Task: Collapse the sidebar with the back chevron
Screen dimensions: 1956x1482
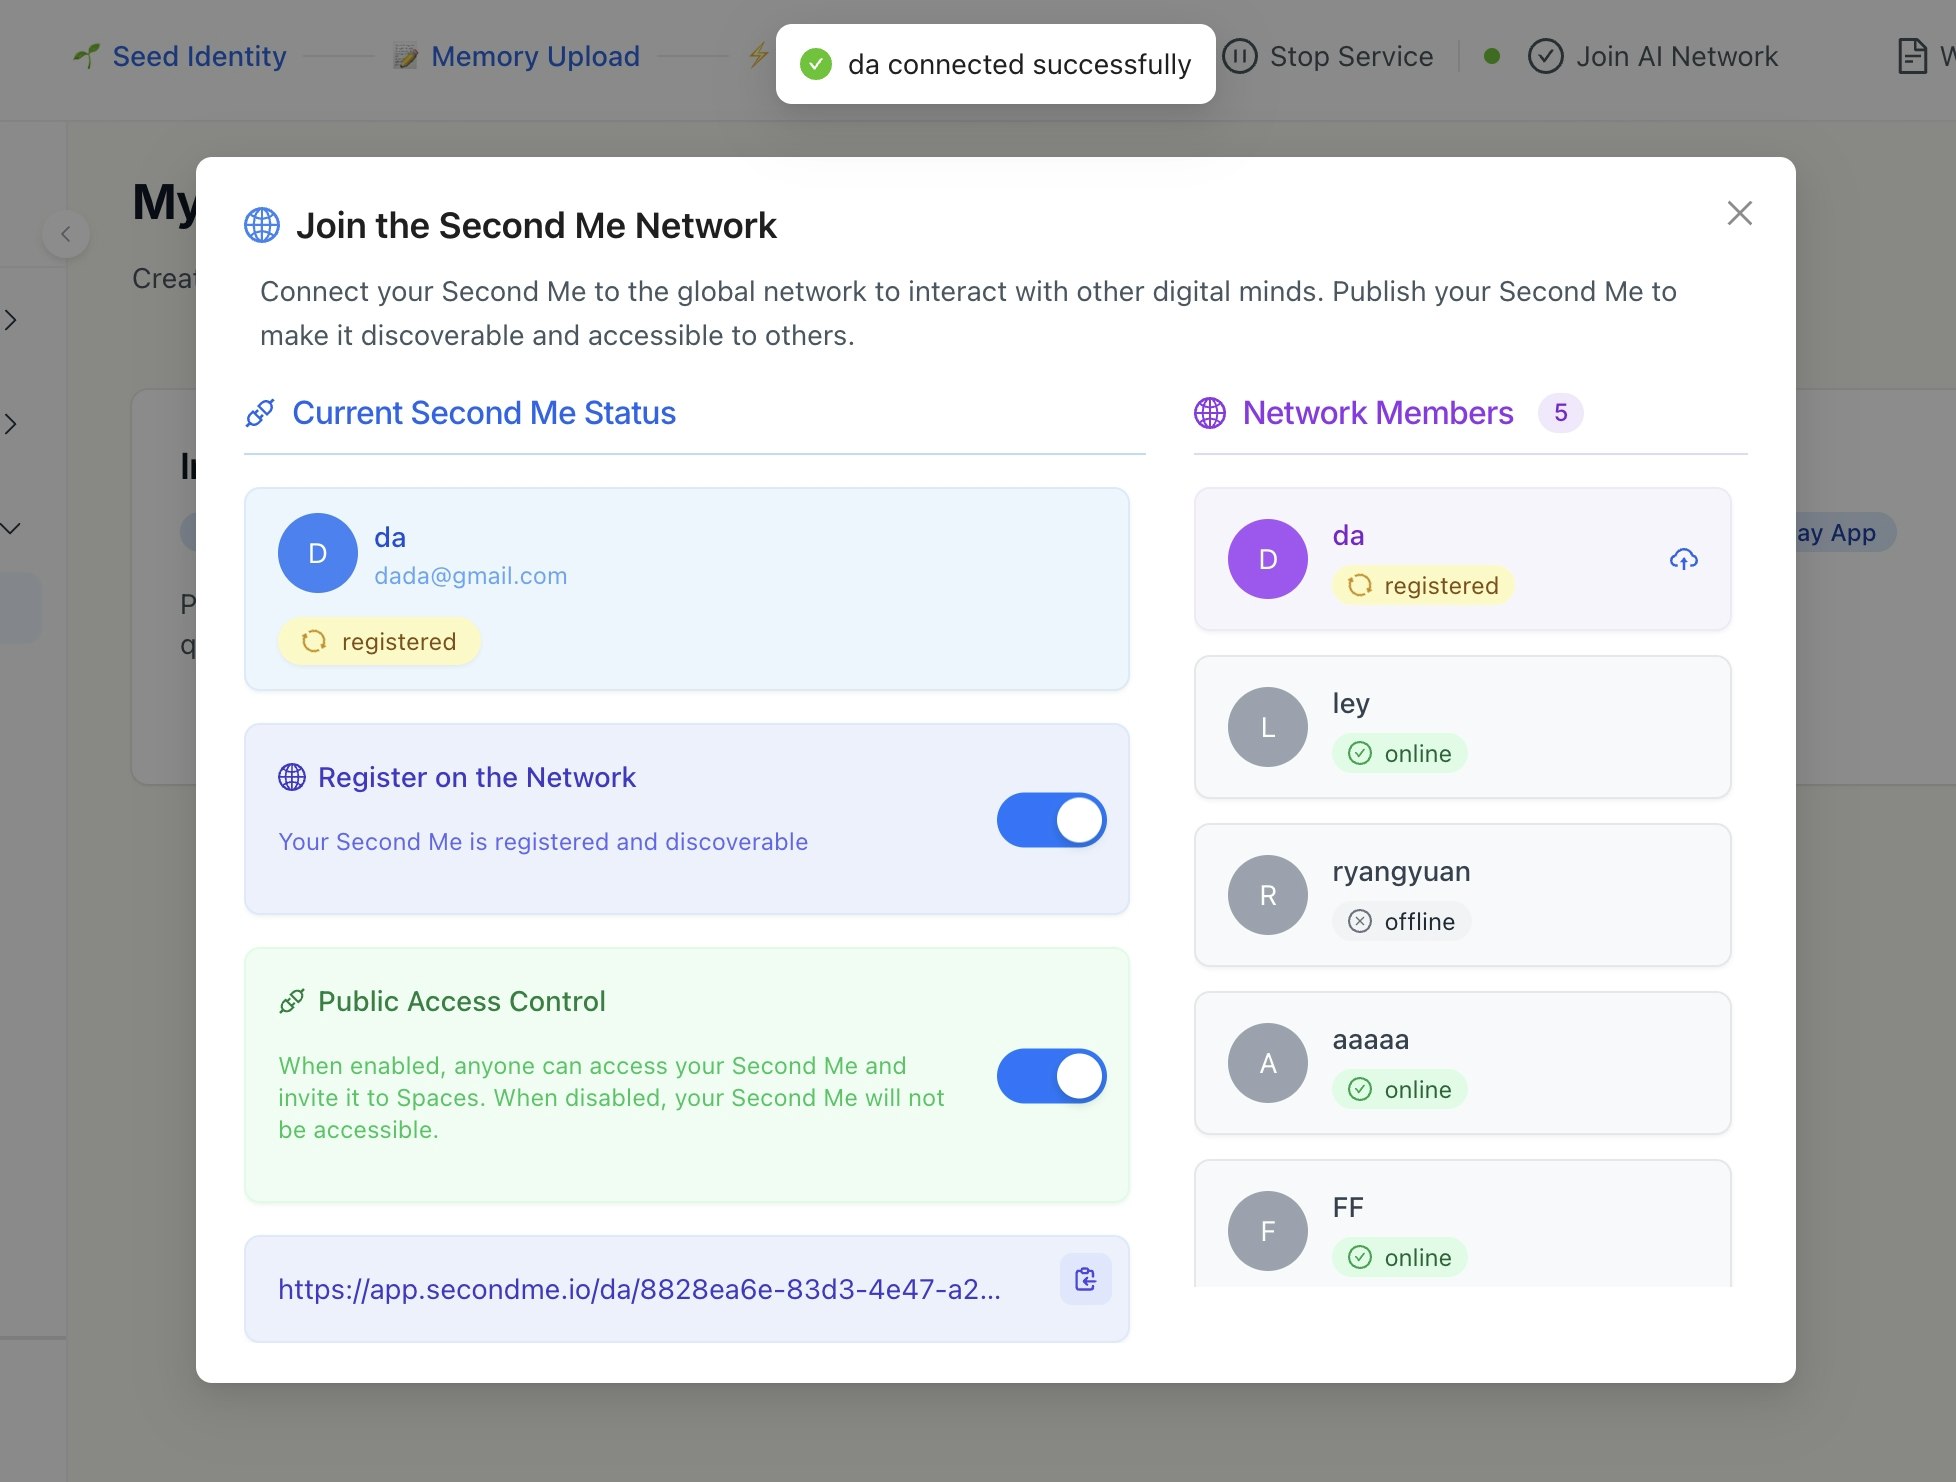Action: point(66,234)
